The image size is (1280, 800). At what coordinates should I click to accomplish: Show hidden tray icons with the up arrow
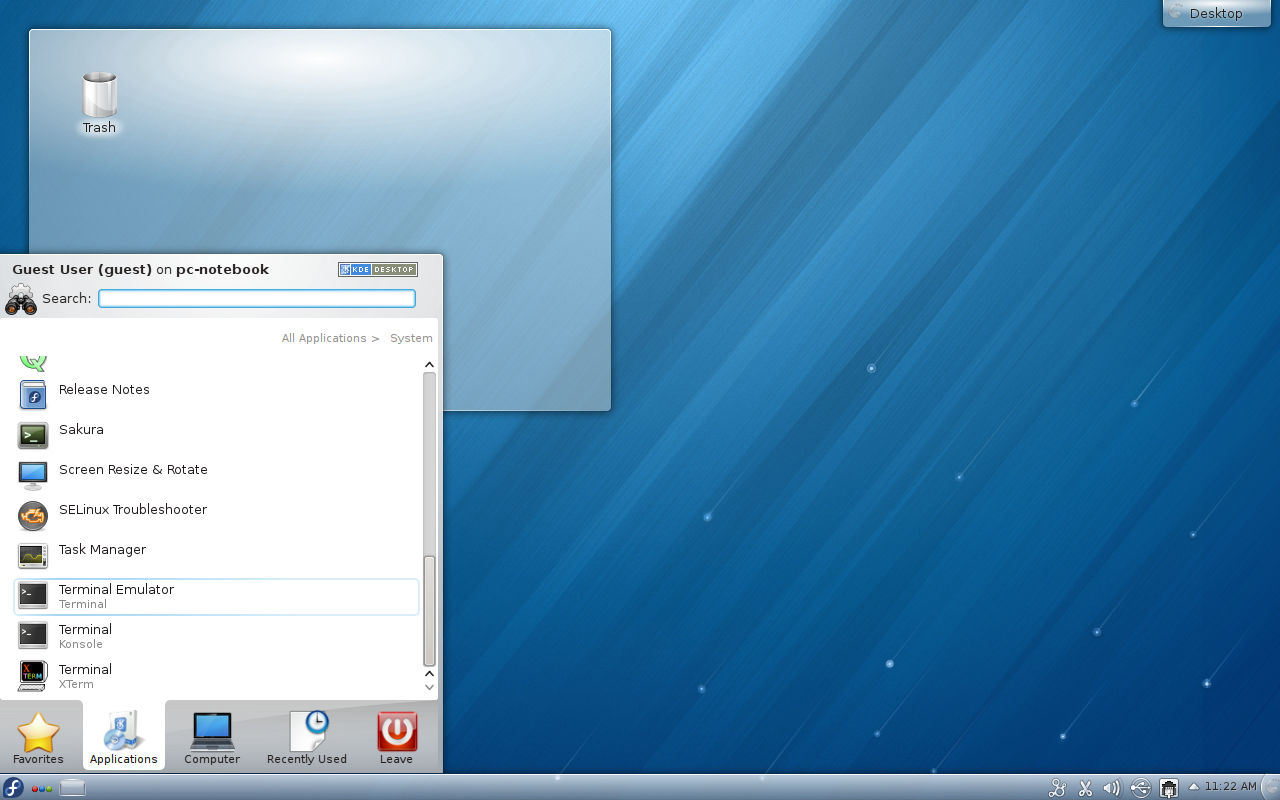pyautogui.click(x=1193, y=787)
